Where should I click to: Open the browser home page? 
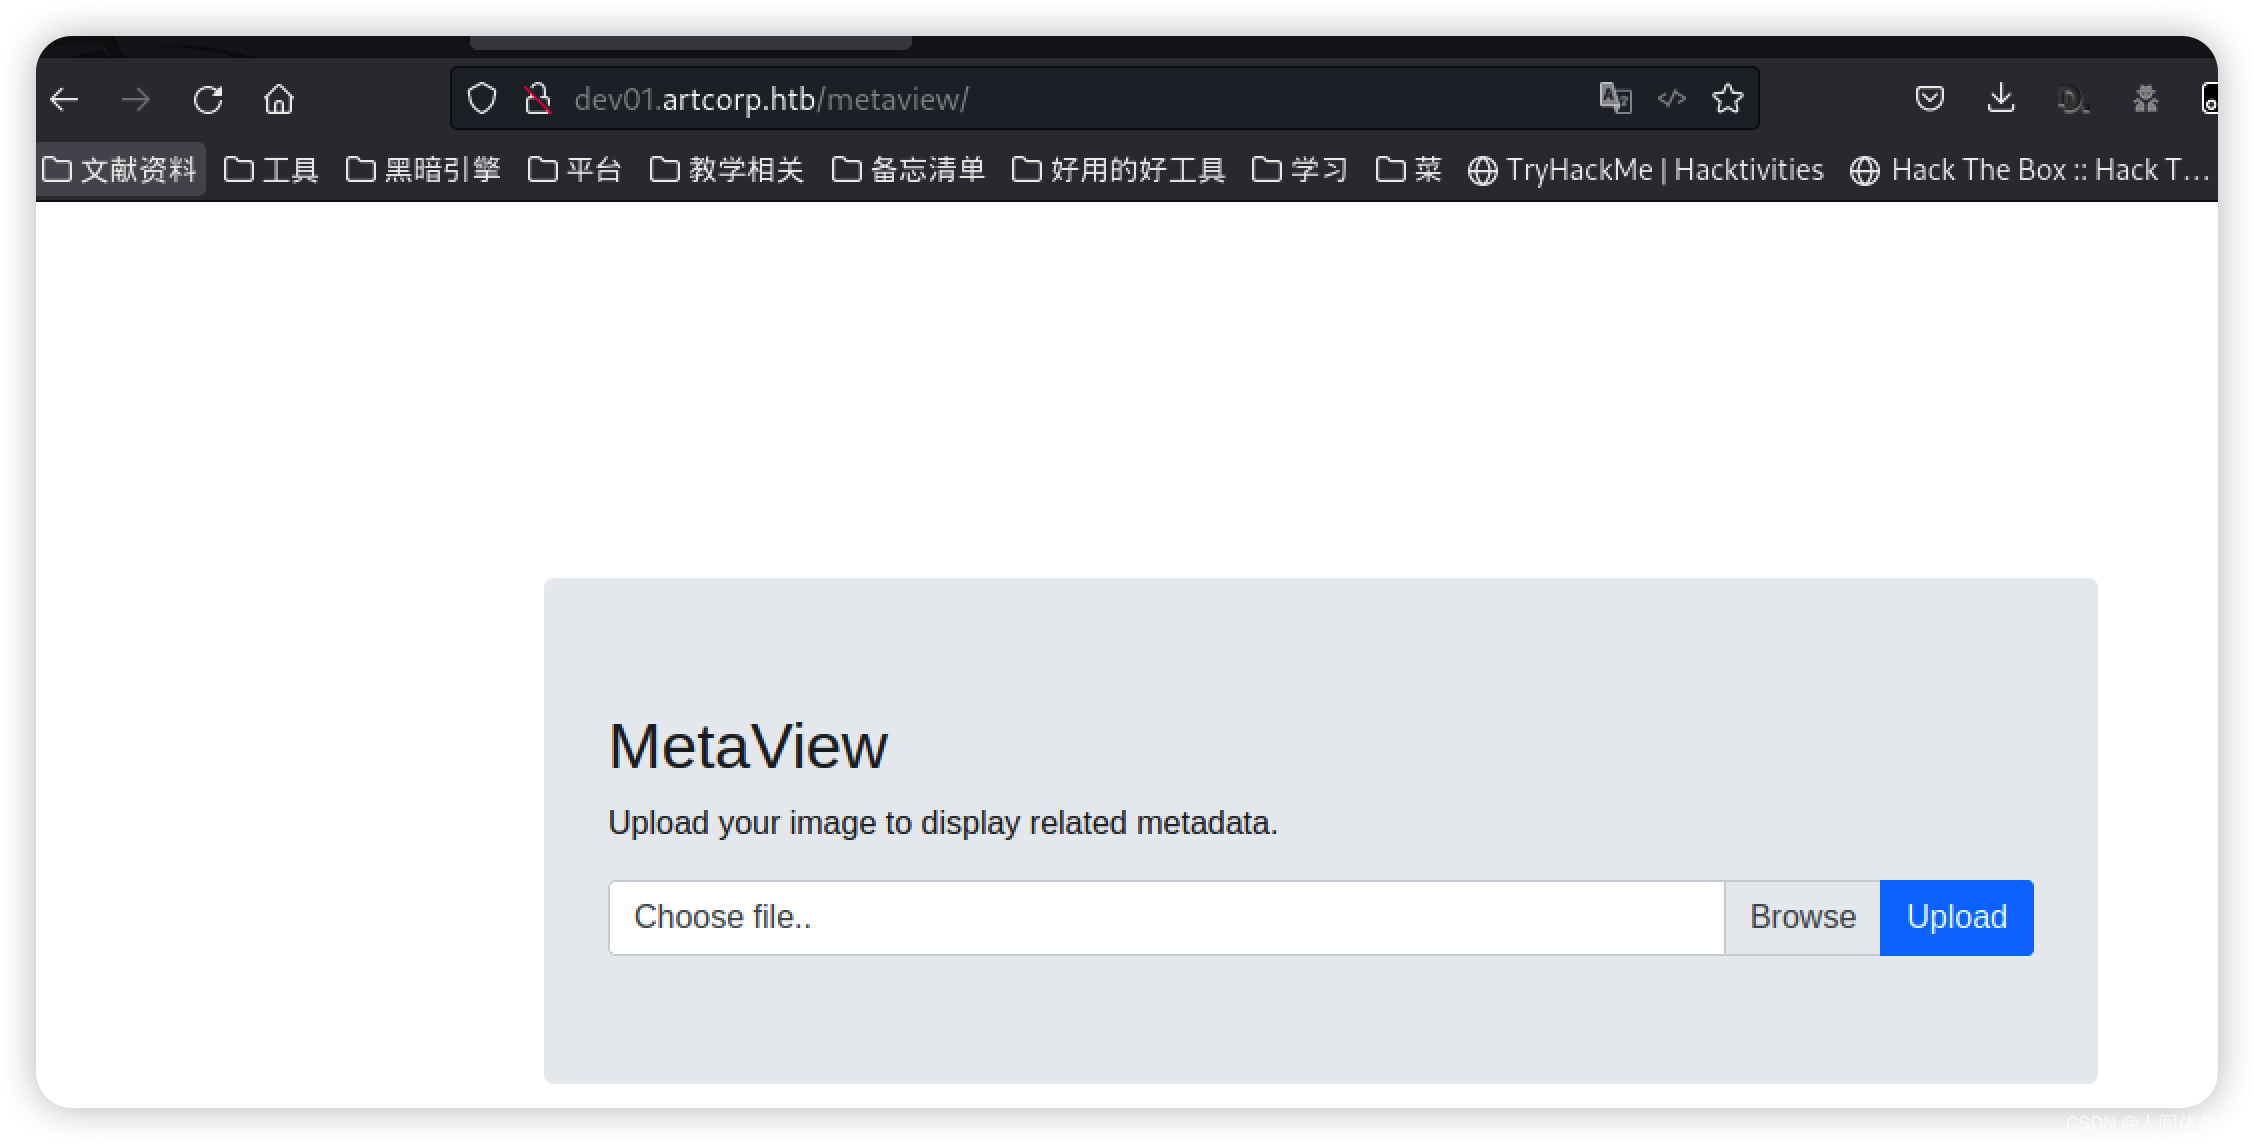tap(279, 99)
